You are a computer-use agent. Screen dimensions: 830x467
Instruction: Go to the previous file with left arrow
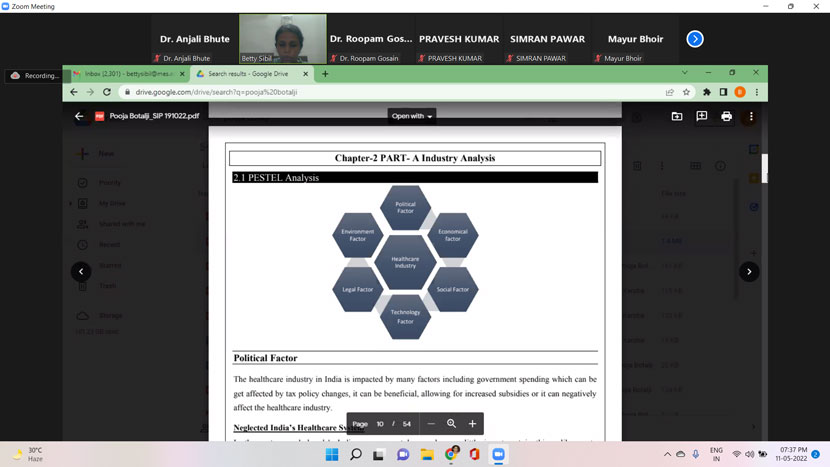81,271
